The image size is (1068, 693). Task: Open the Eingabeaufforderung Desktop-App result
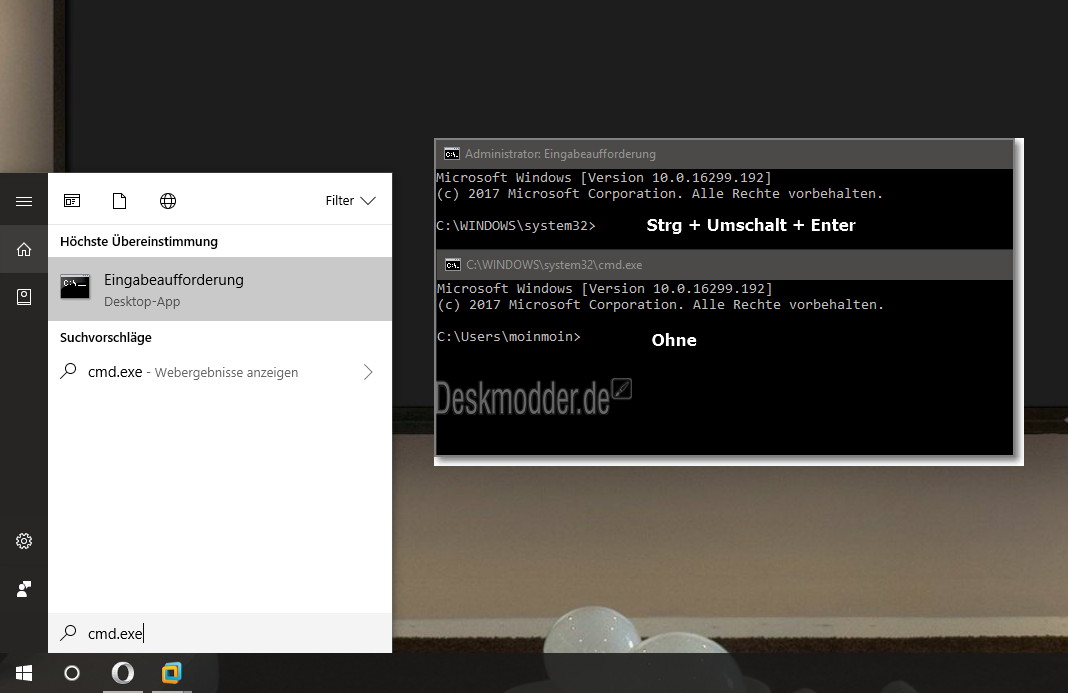point(220,289)
